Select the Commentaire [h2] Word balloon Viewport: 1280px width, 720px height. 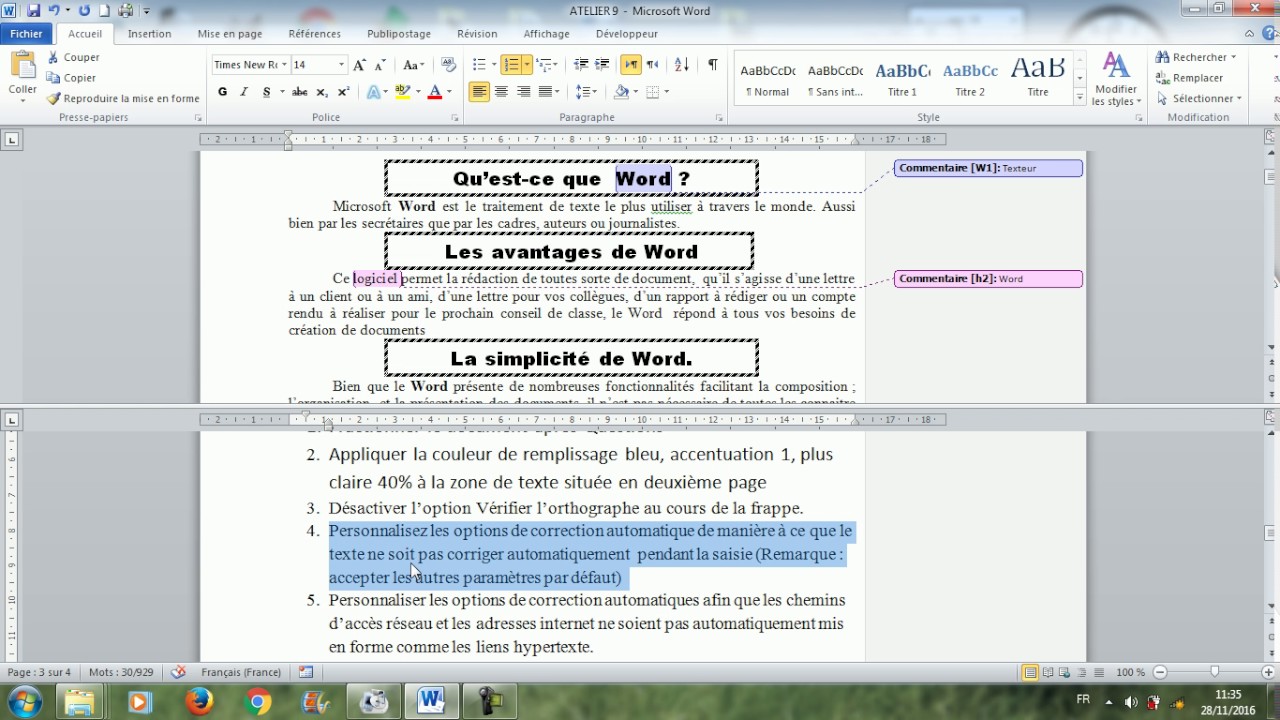pyautogui.click(x=988, y=279)
